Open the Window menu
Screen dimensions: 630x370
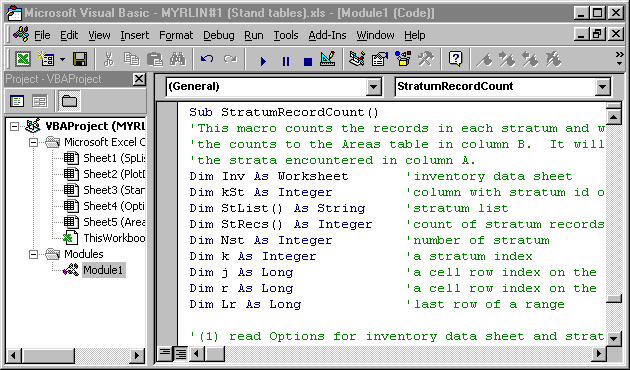(375, 35)
